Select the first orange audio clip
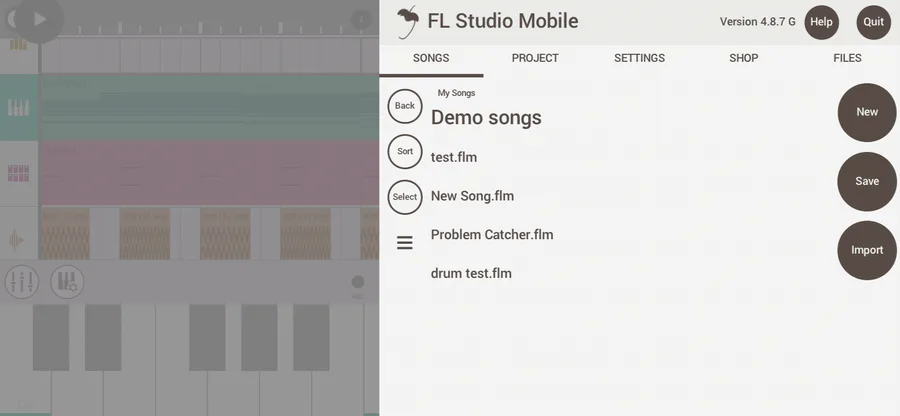This screenshot has height=416, width=900. pyautogui.click(x=65, y=234)
